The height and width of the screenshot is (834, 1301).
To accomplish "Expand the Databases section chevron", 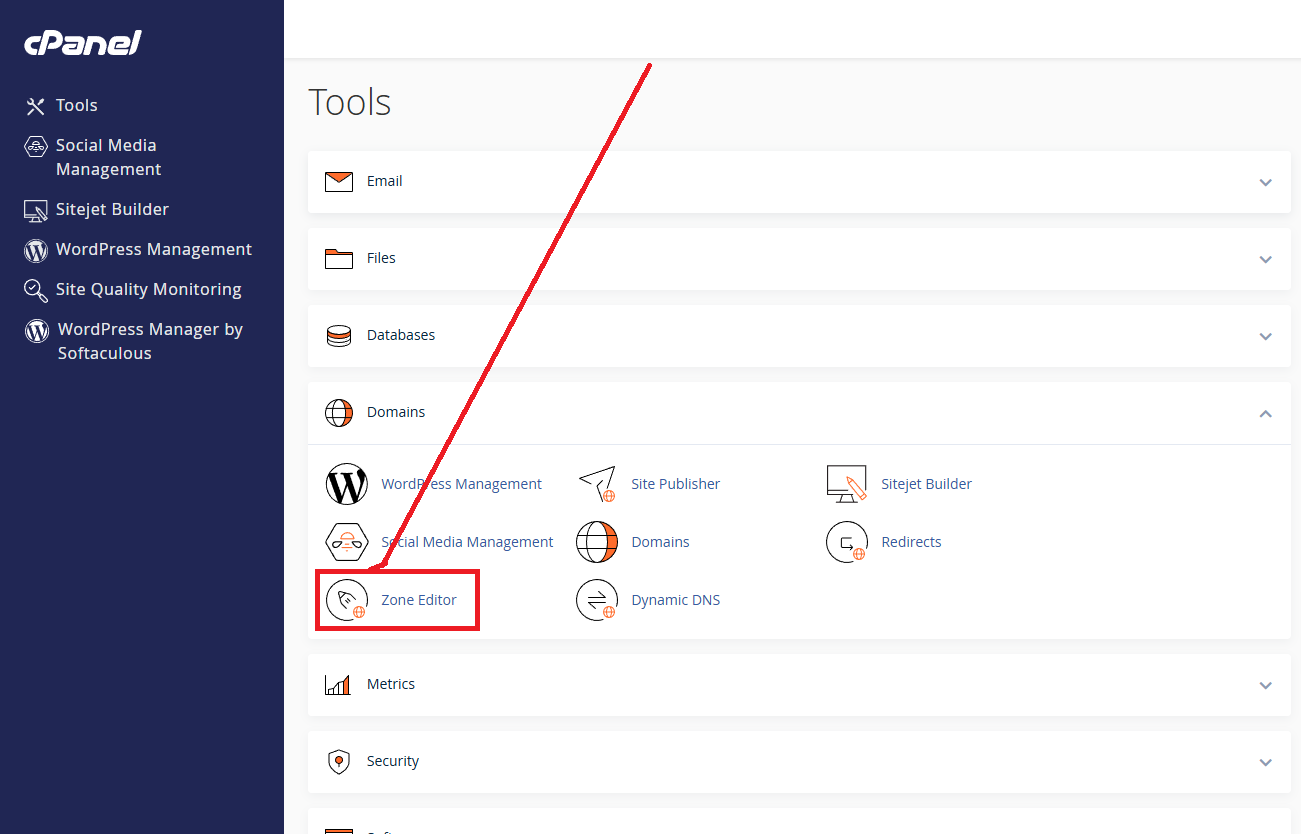I will [1266, 337].
